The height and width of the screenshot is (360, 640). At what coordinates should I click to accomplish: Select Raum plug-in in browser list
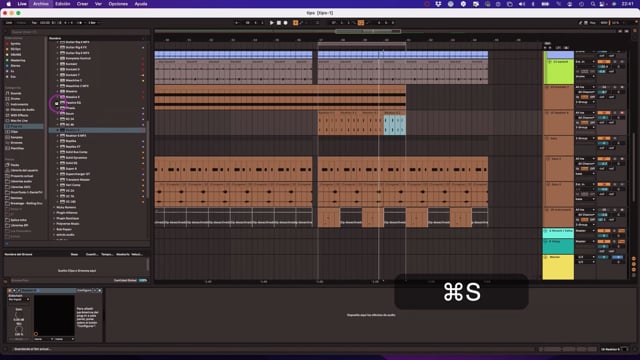(x=70, y=113)
